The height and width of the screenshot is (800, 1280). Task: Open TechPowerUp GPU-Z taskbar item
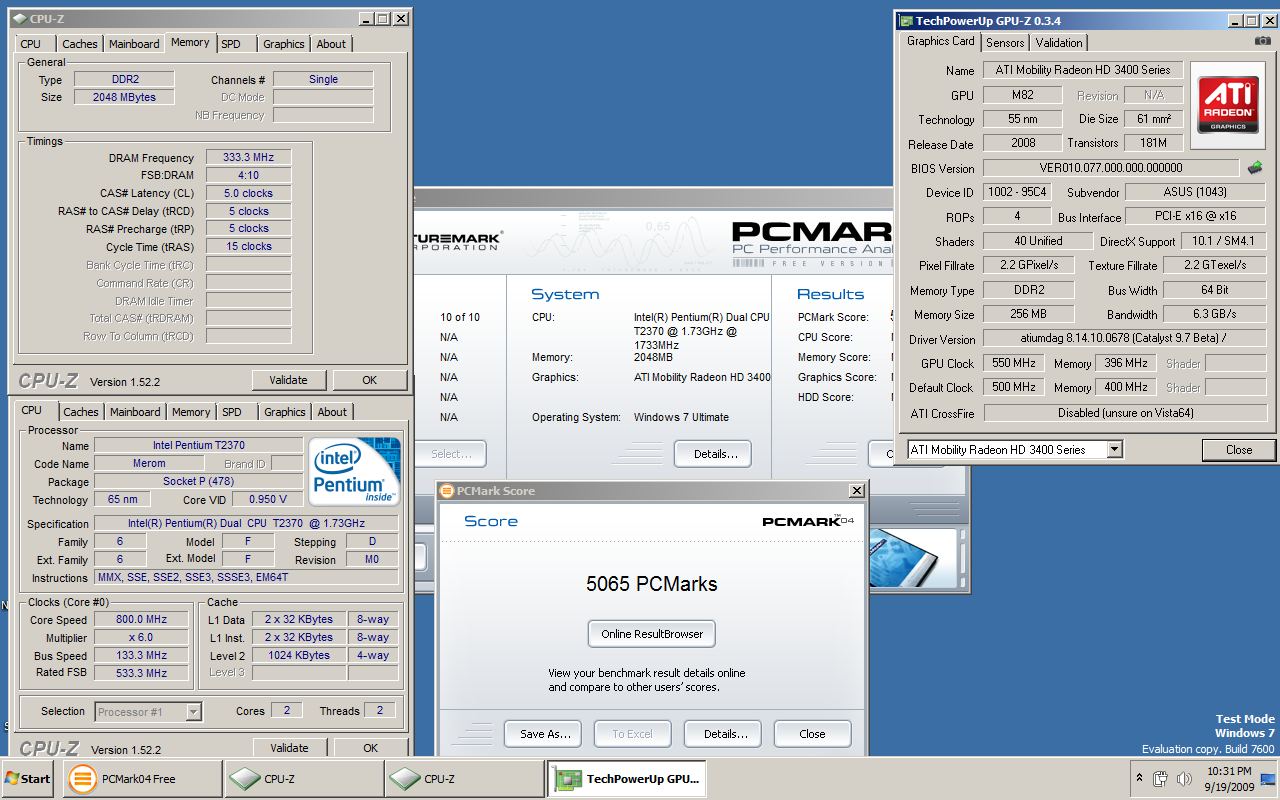click(626, 778)
